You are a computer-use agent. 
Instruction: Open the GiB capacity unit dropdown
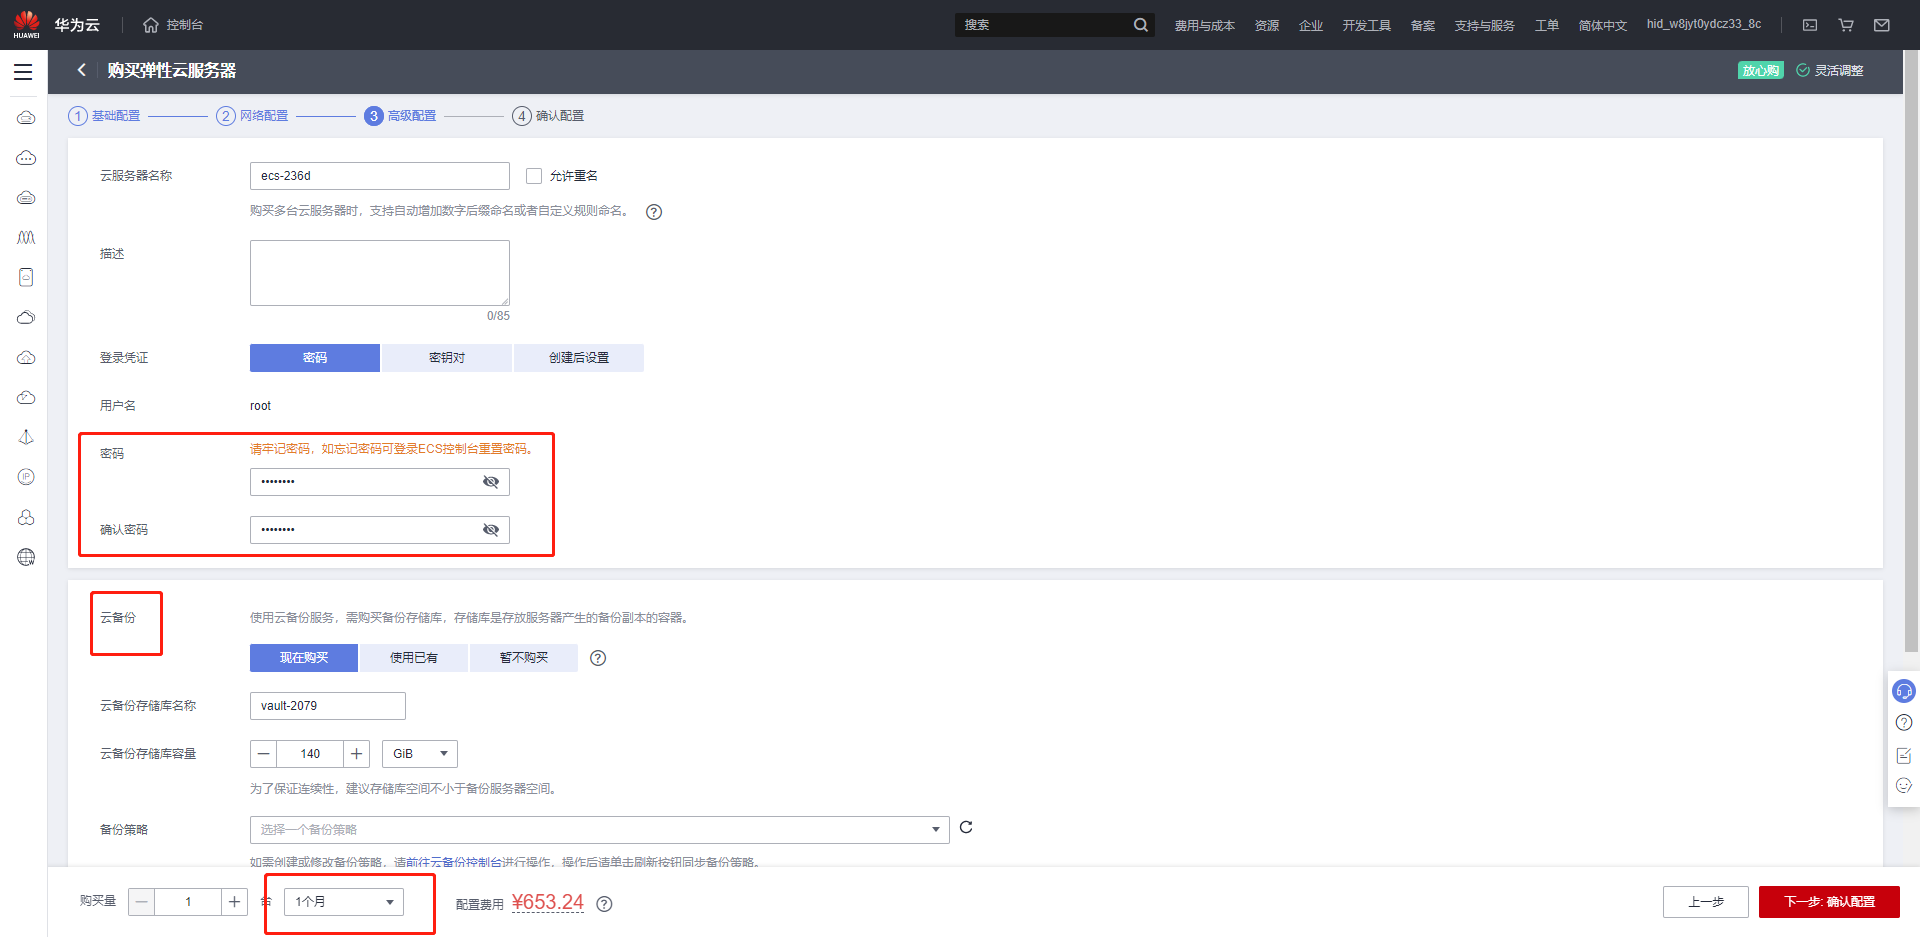click(420, 754)
